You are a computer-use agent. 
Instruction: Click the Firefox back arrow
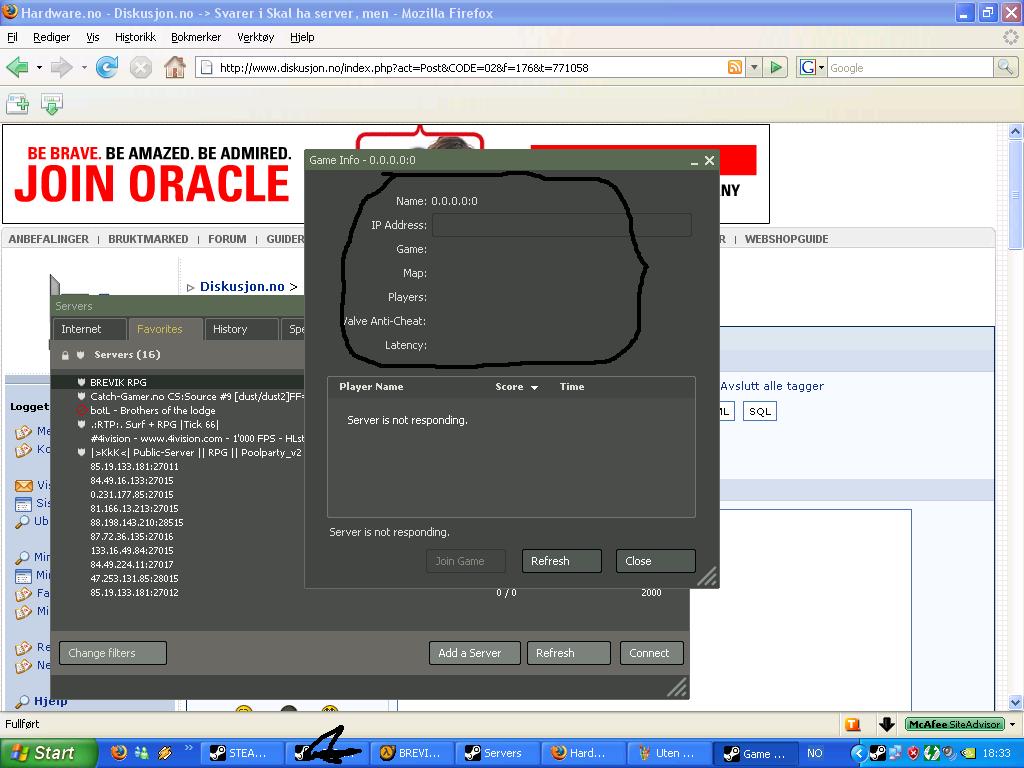pyautogui.click(x=17, y=67)
